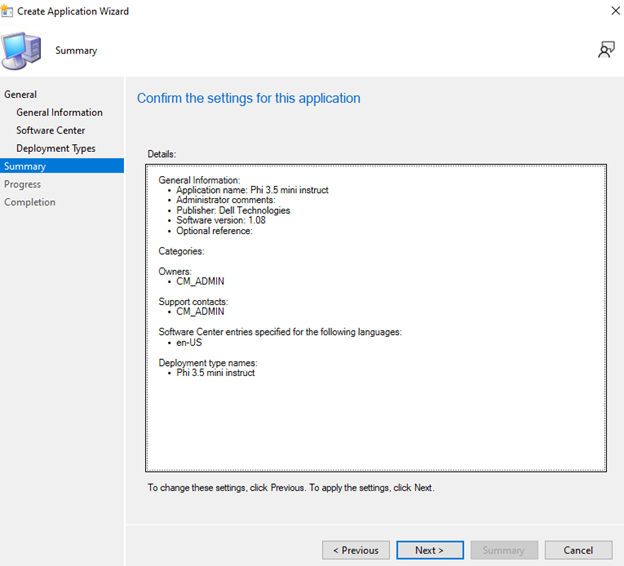Screen dimensions: 624x566
Task: Select the Completion step in sidebar
Action: tap(30, 202)
